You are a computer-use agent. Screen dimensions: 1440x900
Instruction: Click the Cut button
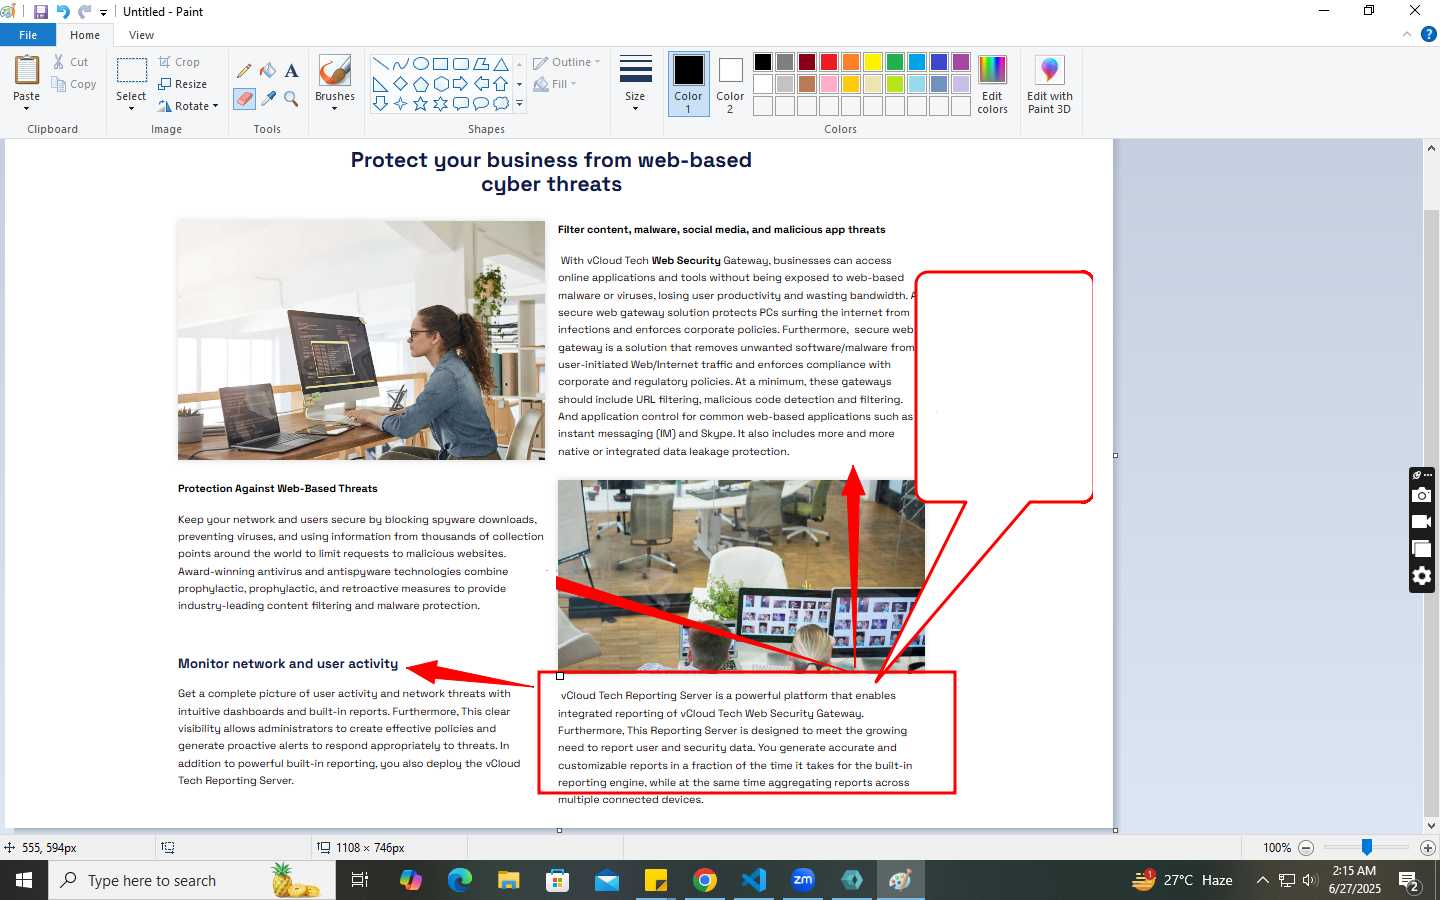click(70, 62)
